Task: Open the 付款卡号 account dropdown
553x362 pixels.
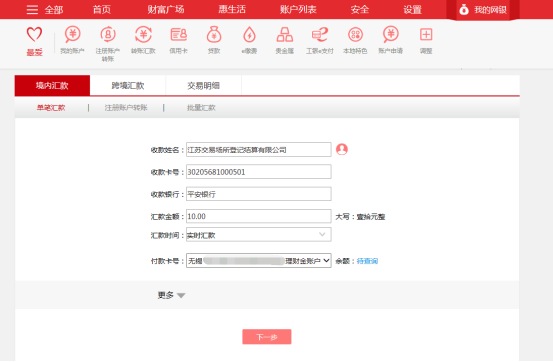Action: coord(259,261)
